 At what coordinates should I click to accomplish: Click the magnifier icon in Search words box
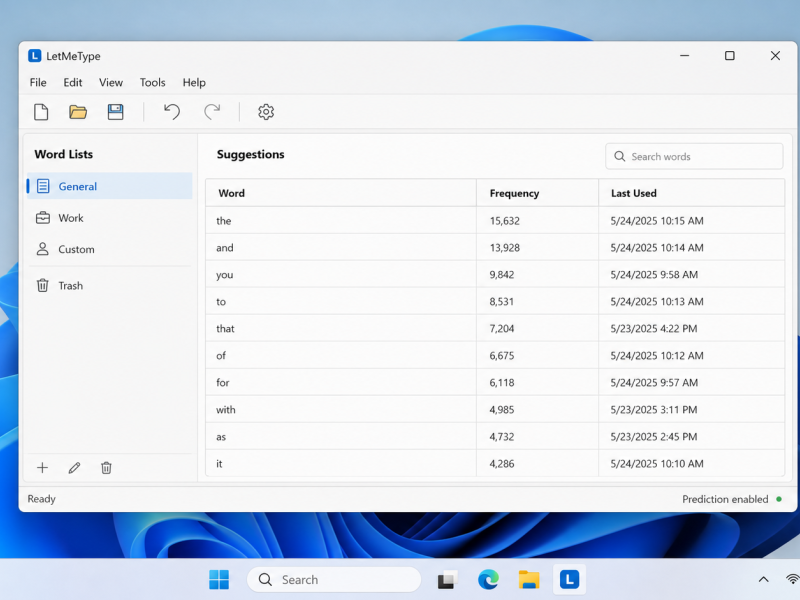619,156
